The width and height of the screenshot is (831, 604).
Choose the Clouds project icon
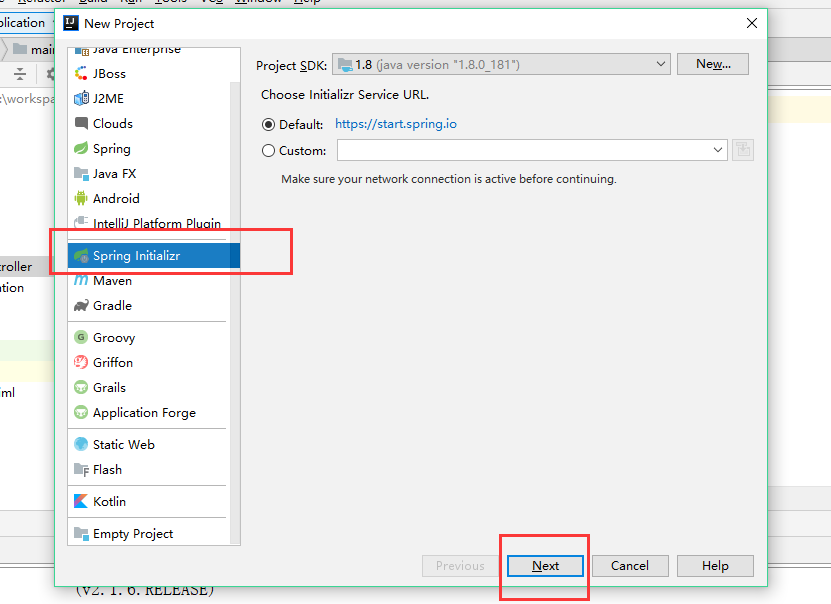pos(81,123)
